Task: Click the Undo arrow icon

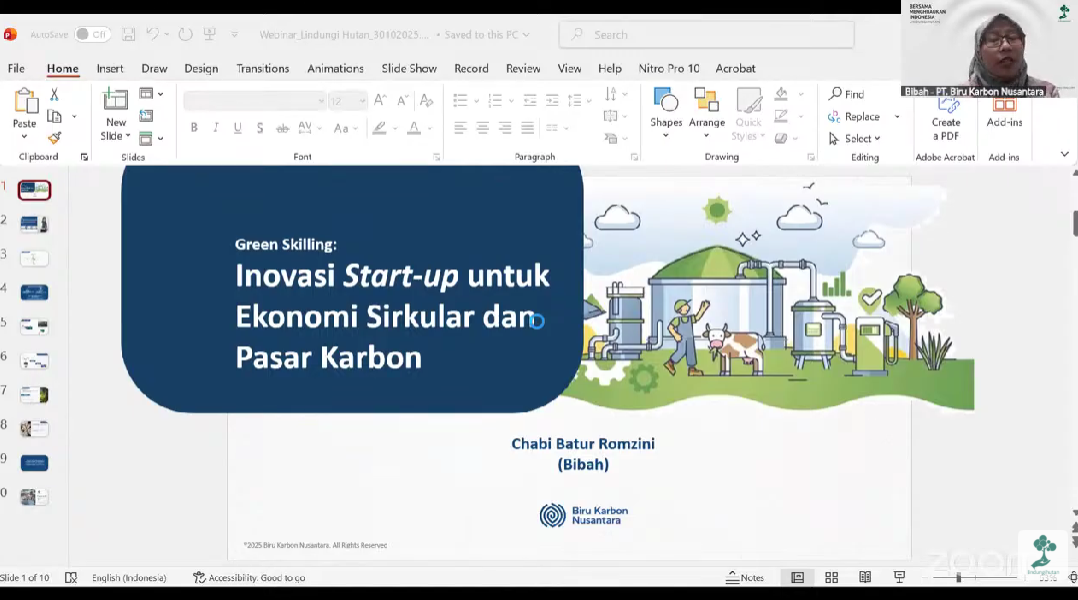Action: pos(153,34)
